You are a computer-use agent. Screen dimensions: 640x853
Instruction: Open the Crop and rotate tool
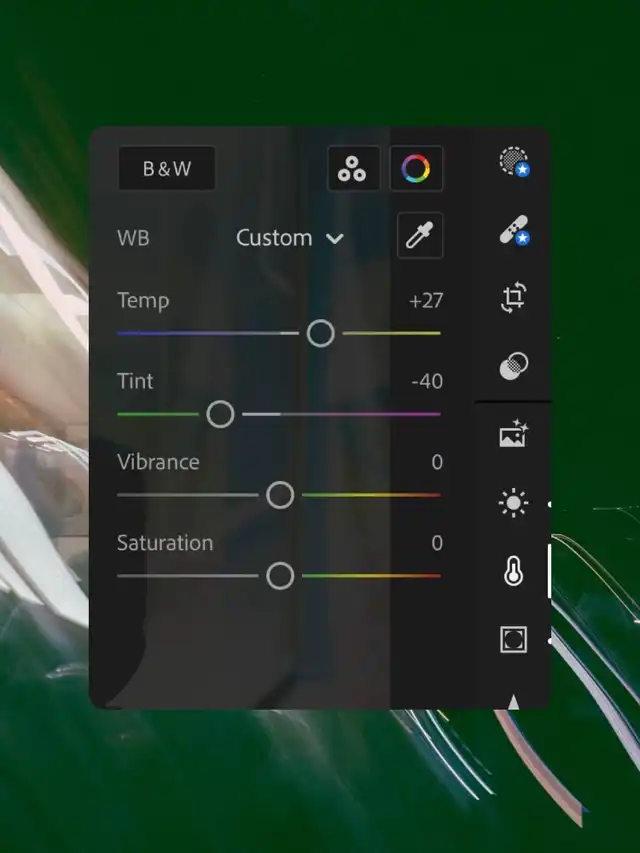(x=514, y=298)
